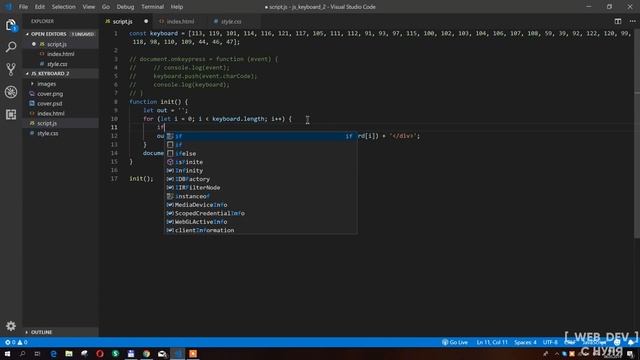
Task: Open the Terminal menu
Action: (x=152, y=7)
